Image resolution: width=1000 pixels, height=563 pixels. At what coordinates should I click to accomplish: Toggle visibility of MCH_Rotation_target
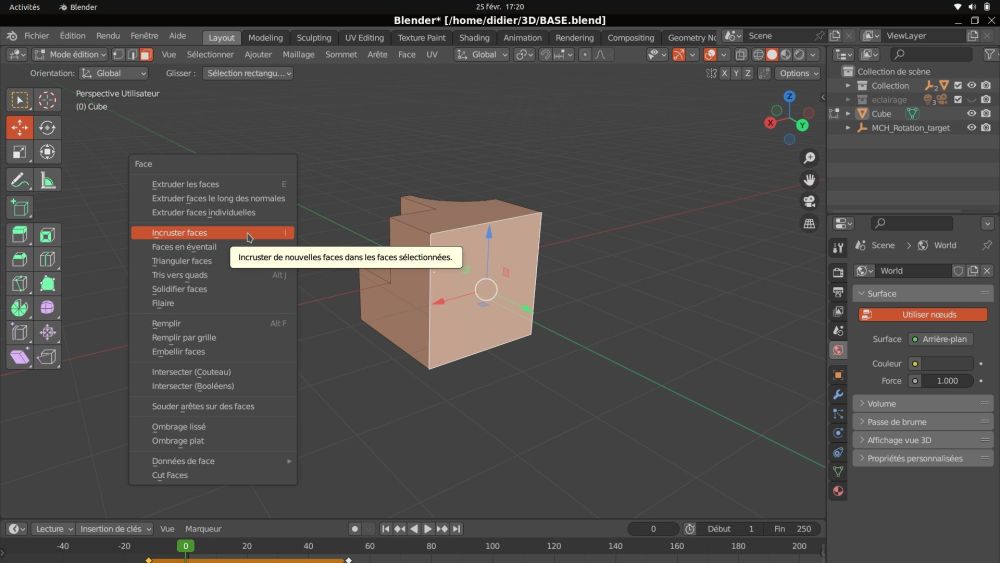click(x=971, y=128)
